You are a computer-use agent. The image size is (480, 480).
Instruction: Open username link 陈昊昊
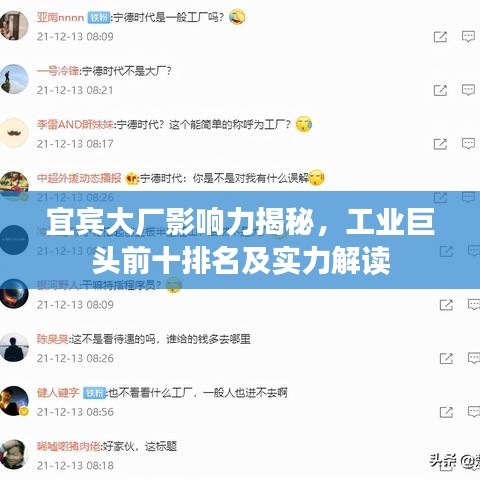click(53, 339)
